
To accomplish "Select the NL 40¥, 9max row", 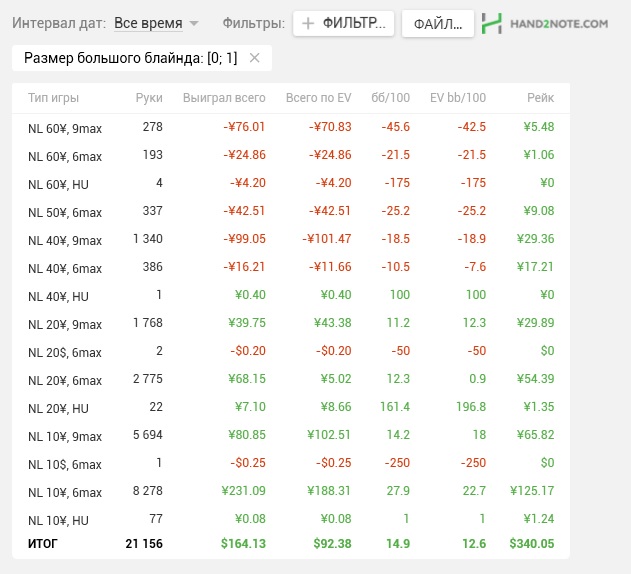I will (x=65, y=240).
